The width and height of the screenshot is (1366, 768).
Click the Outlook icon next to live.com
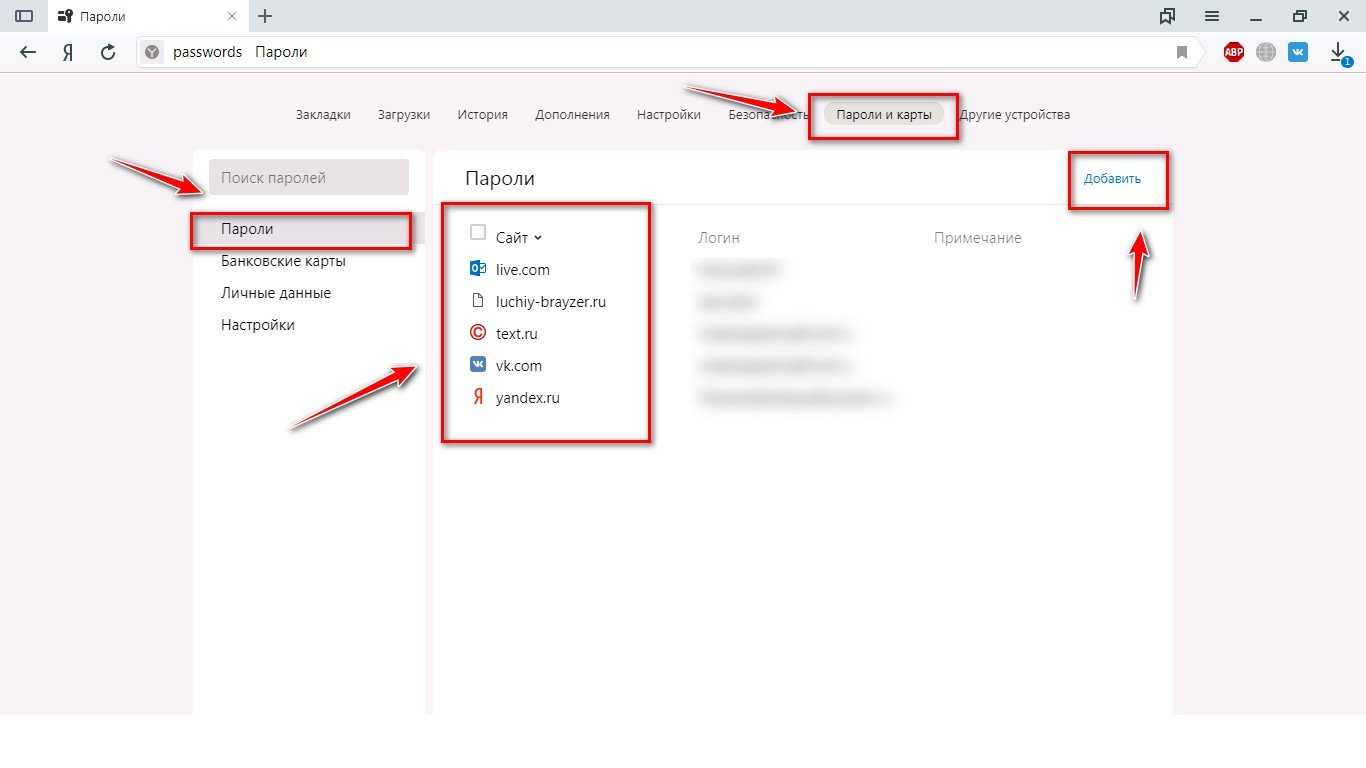point(478,268)
